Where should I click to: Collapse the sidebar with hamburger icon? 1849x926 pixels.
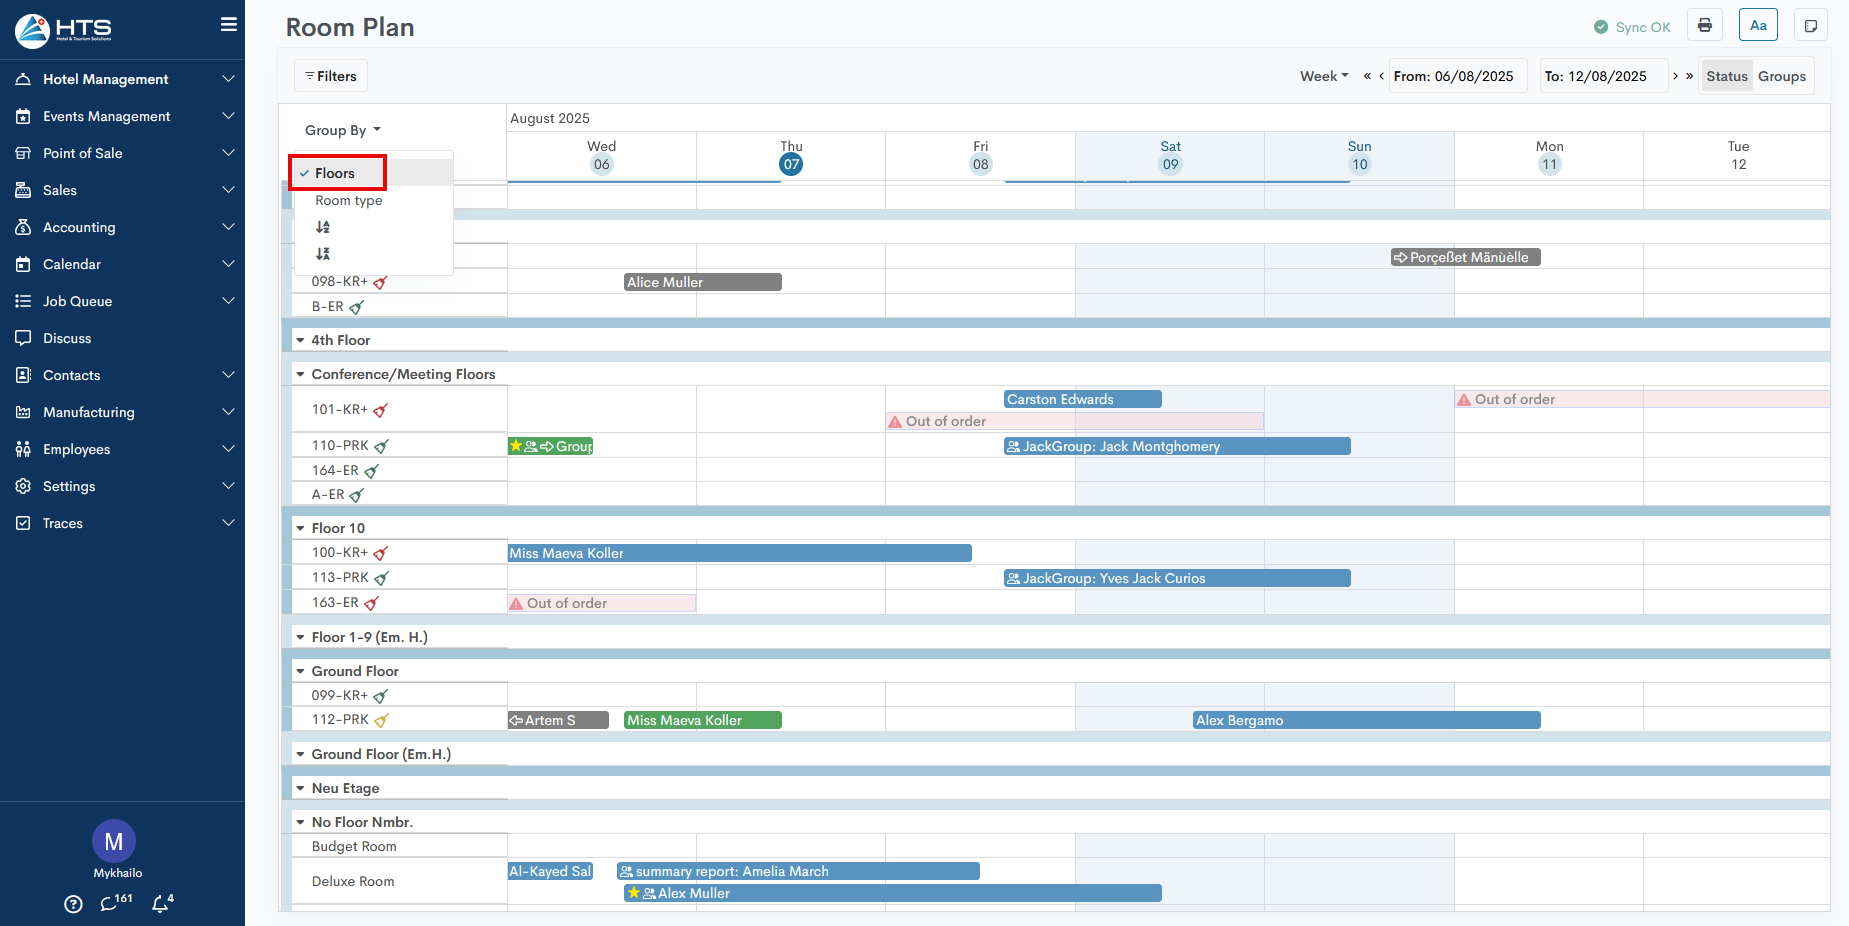(x=229, y=24)
